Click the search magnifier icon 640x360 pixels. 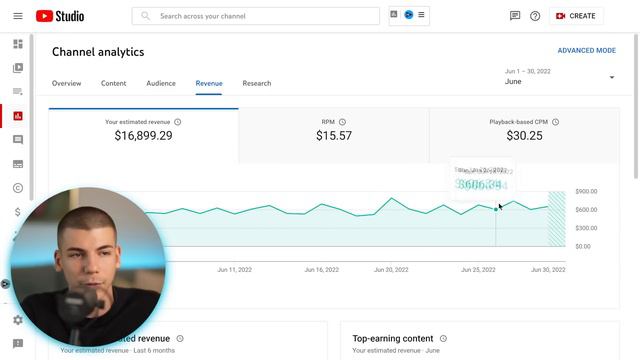pos(145,16)
